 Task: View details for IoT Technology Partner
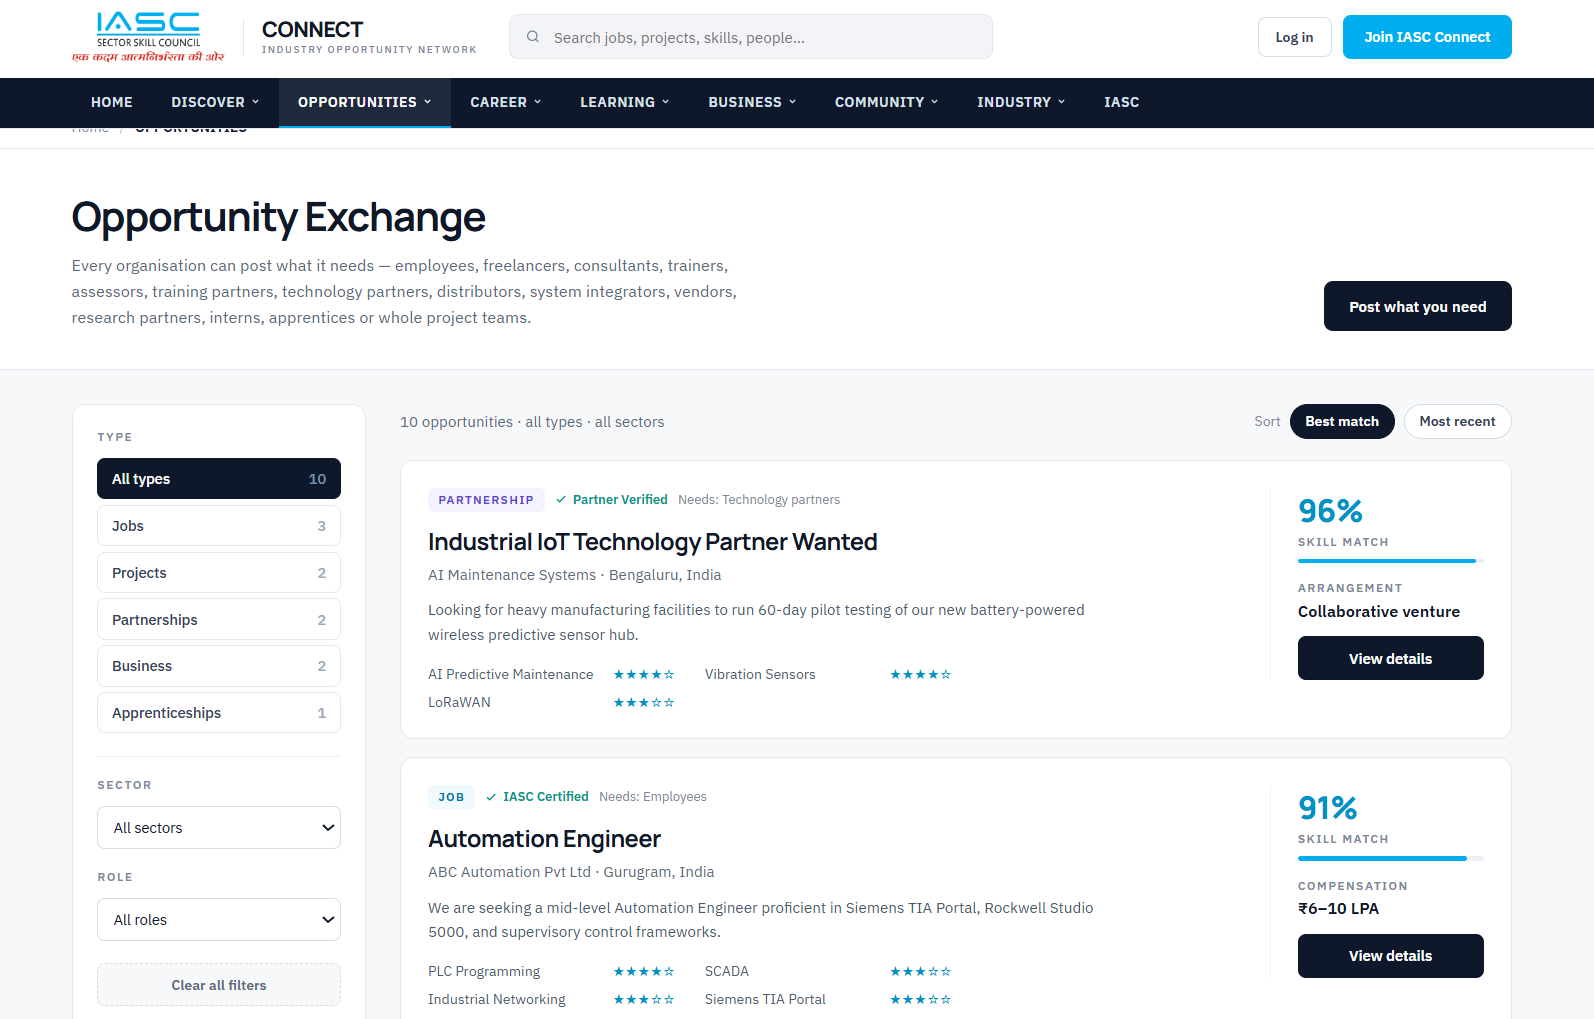1390,658
